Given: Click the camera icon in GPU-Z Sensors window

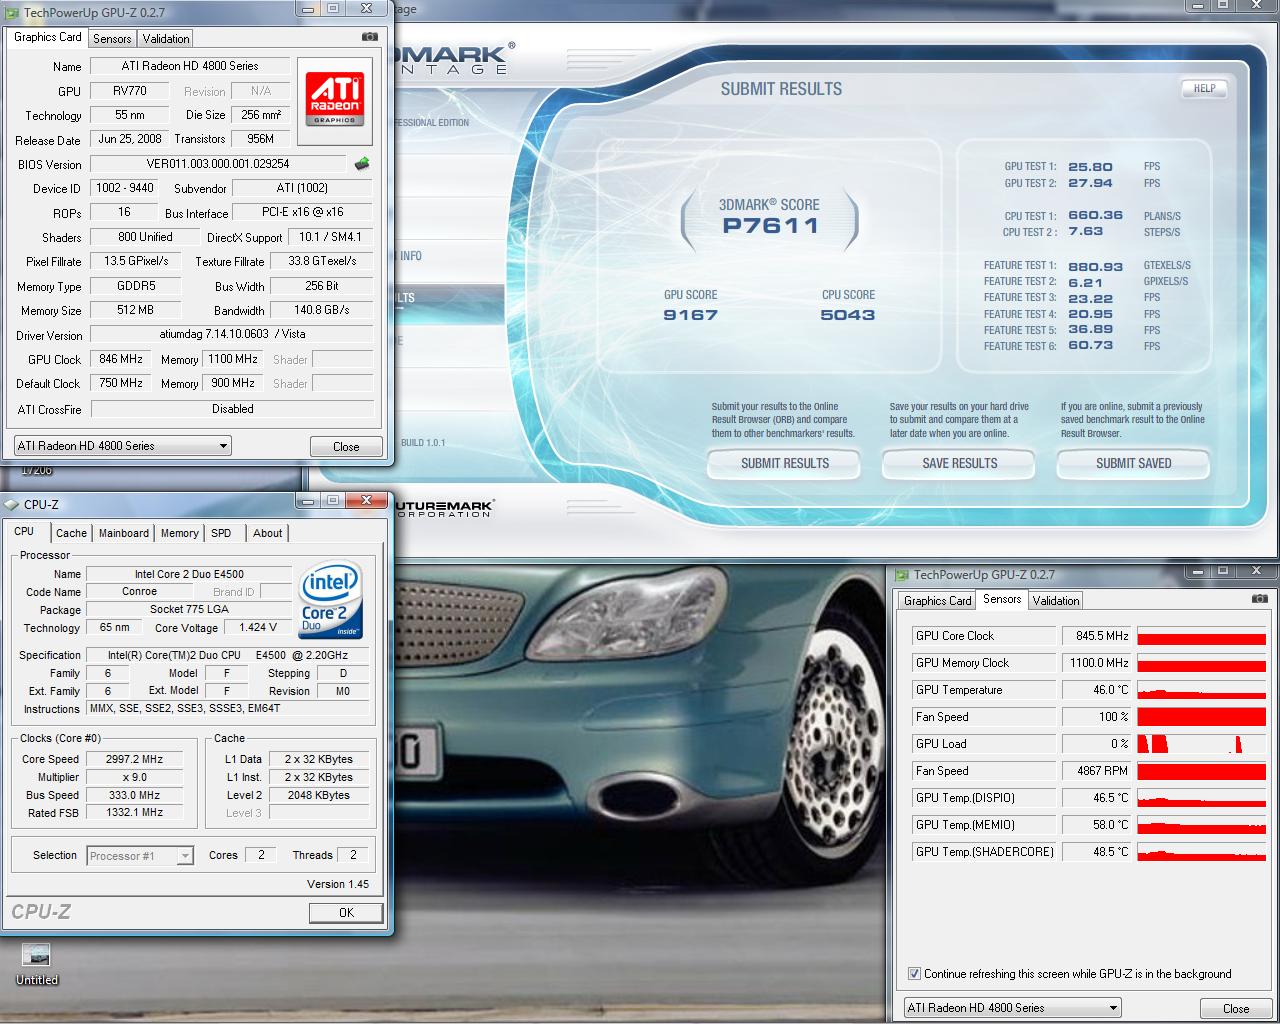Looking at the screenshot, I should [x=1259, y=599].
